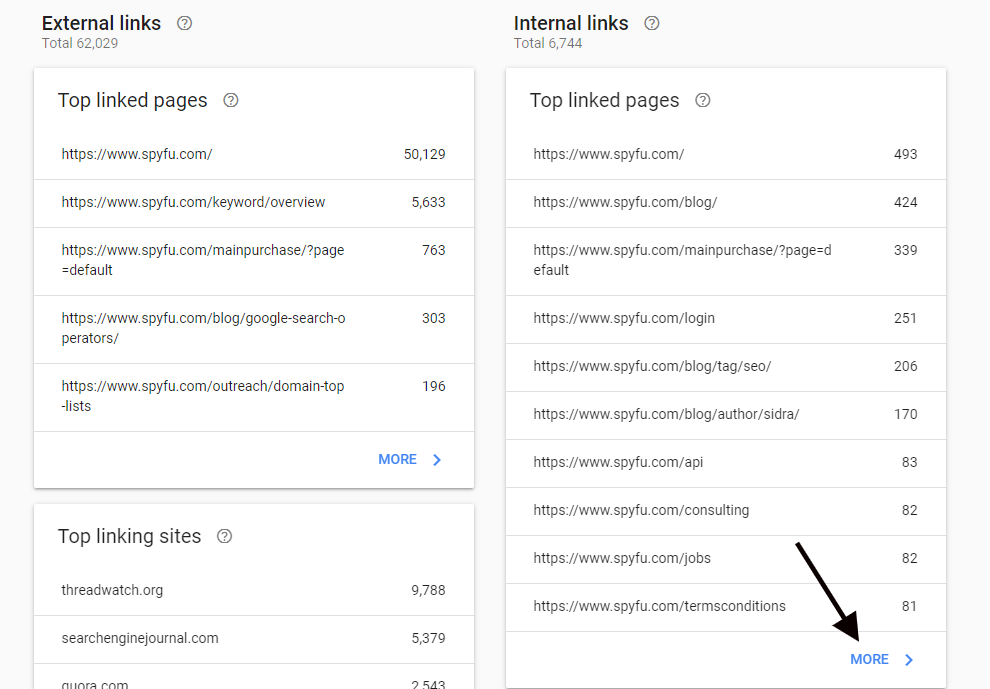Select the spyfu.com/api internal row
990x689 pixels.
[618, 462]
